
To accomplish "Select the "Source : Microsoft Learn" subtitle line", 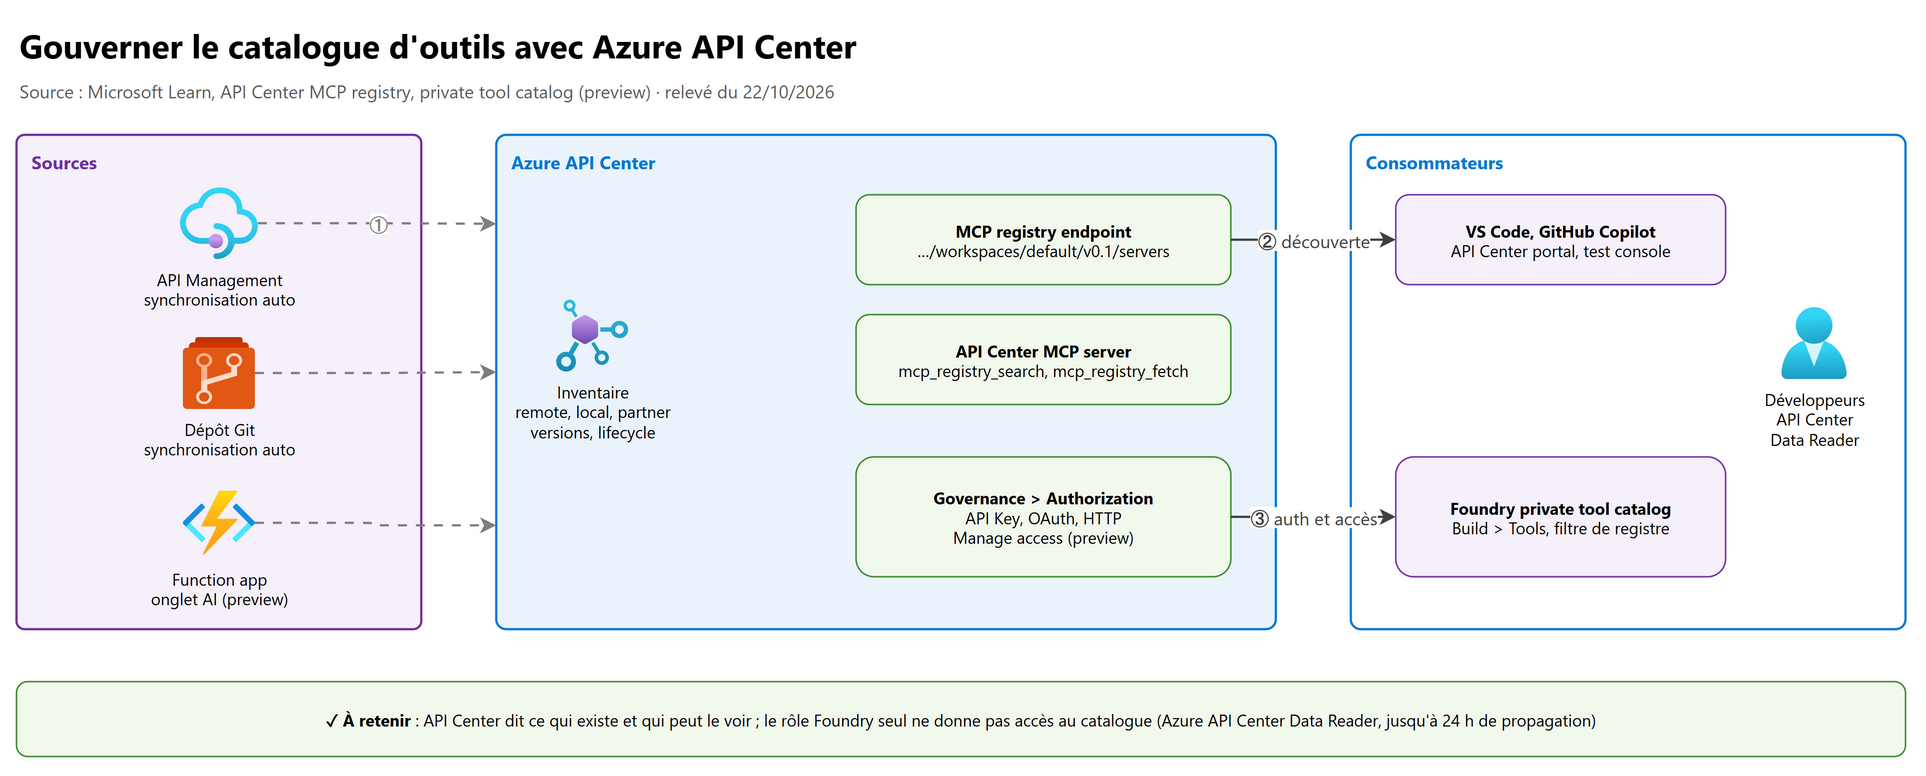I will (x=427, y=92).
